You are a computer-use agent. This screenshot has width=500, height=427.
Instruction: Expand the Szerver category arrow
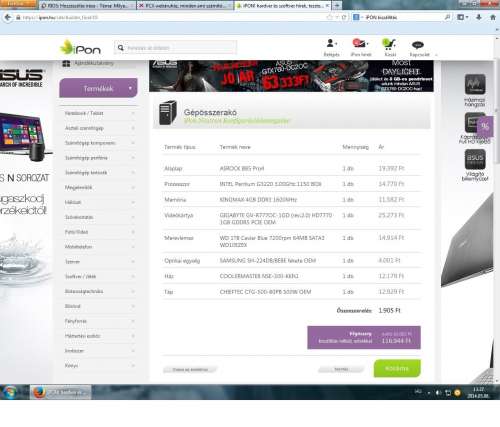point(133,262)
